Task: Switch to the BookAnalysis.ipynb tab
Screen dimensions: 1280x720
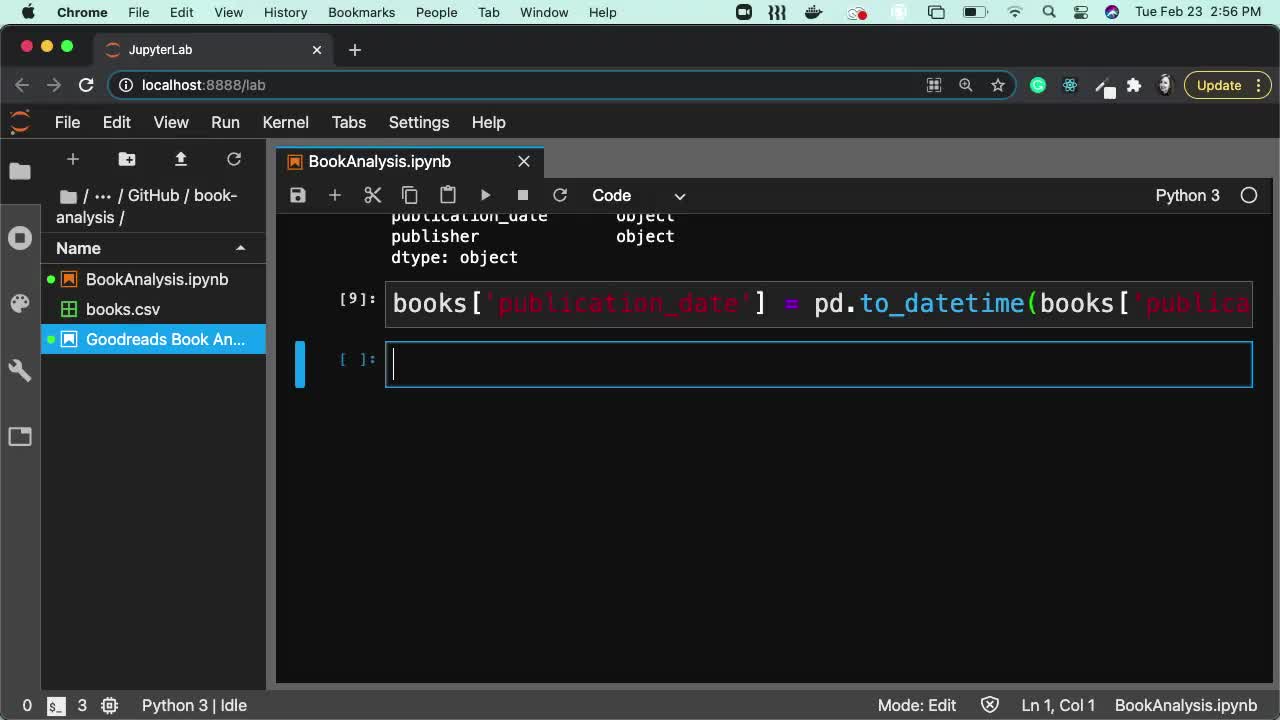Action: [x=400, y=161]
